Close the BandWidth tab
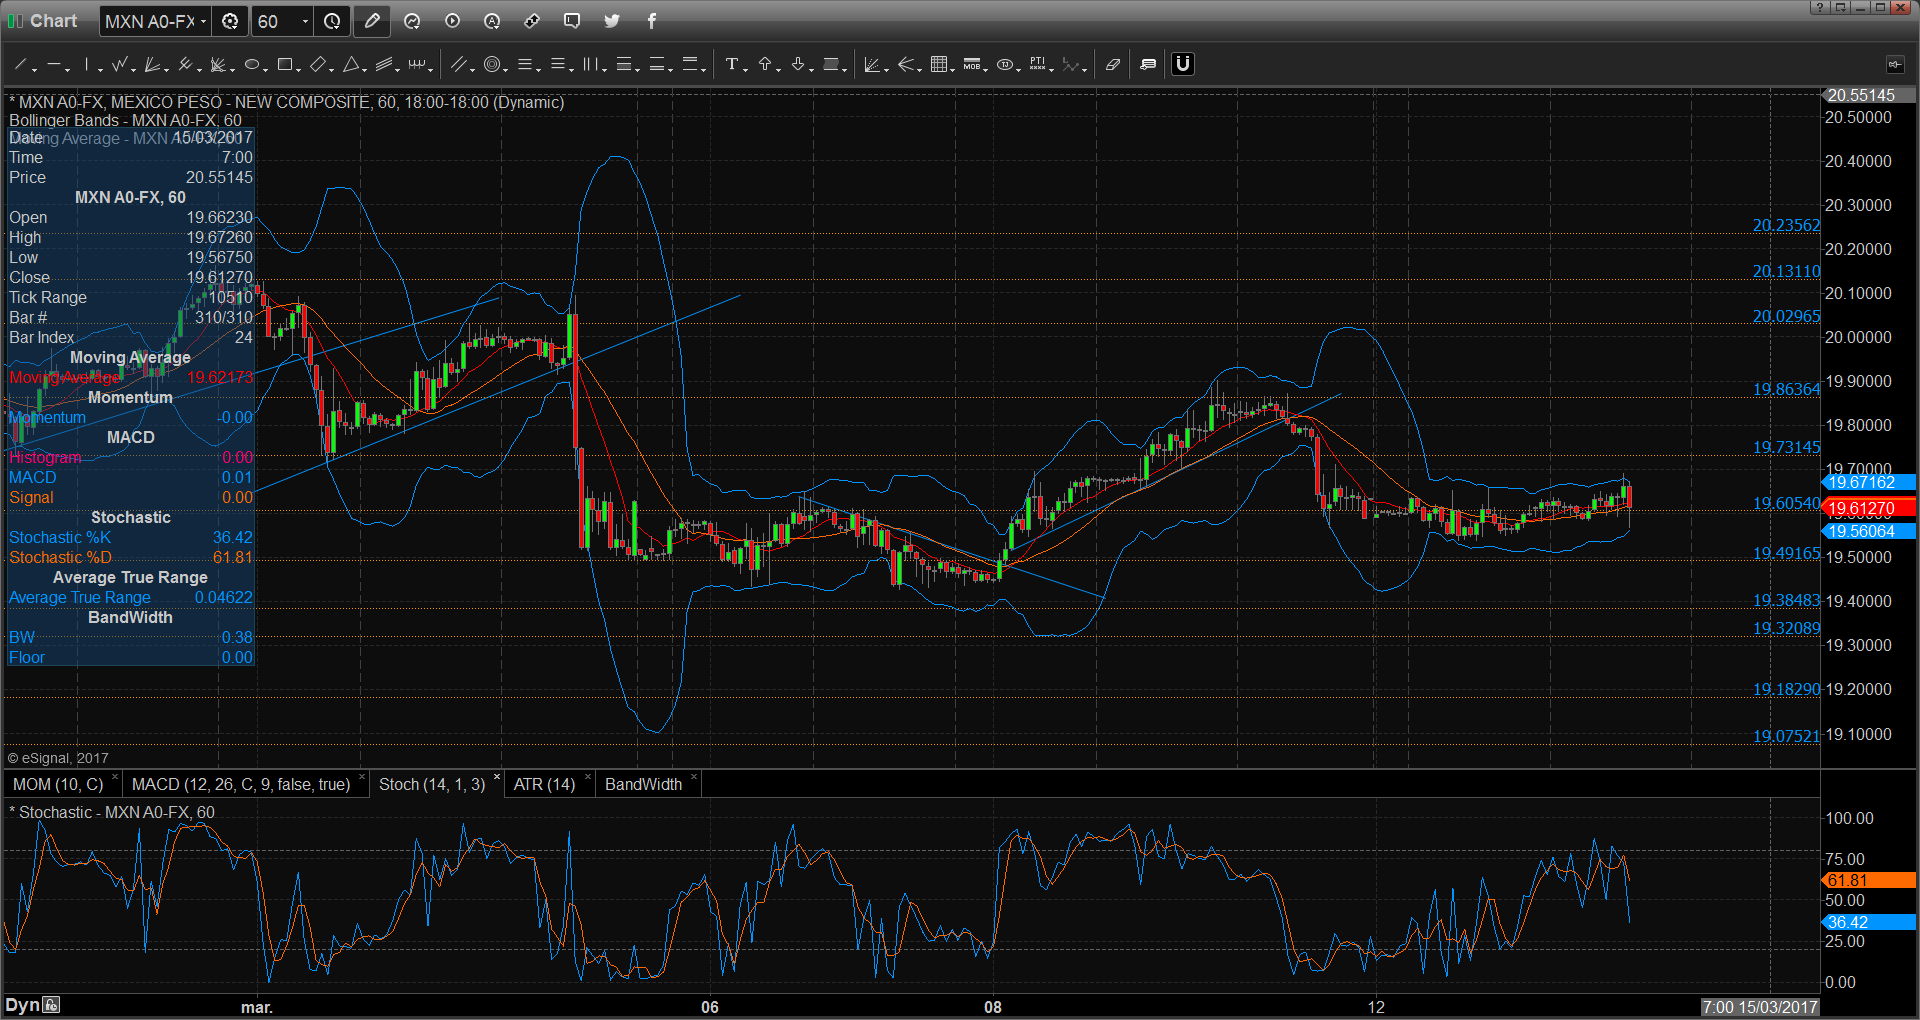This screenshot has height=1020, width=1920. 694,778
